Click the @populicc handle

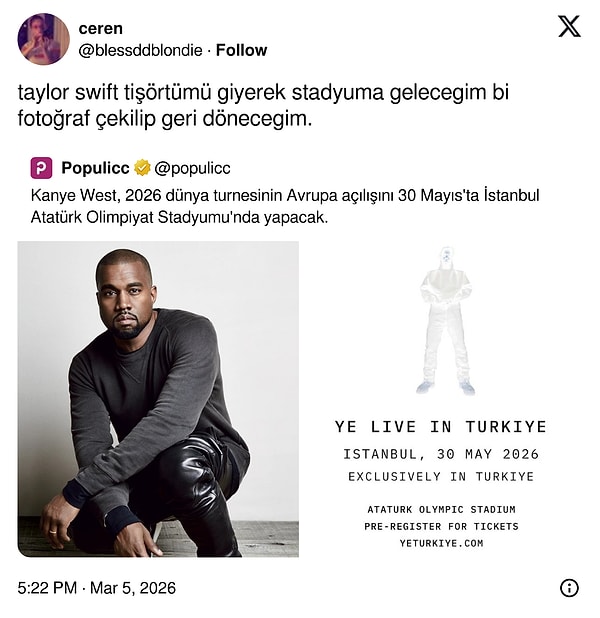(192, 168)
